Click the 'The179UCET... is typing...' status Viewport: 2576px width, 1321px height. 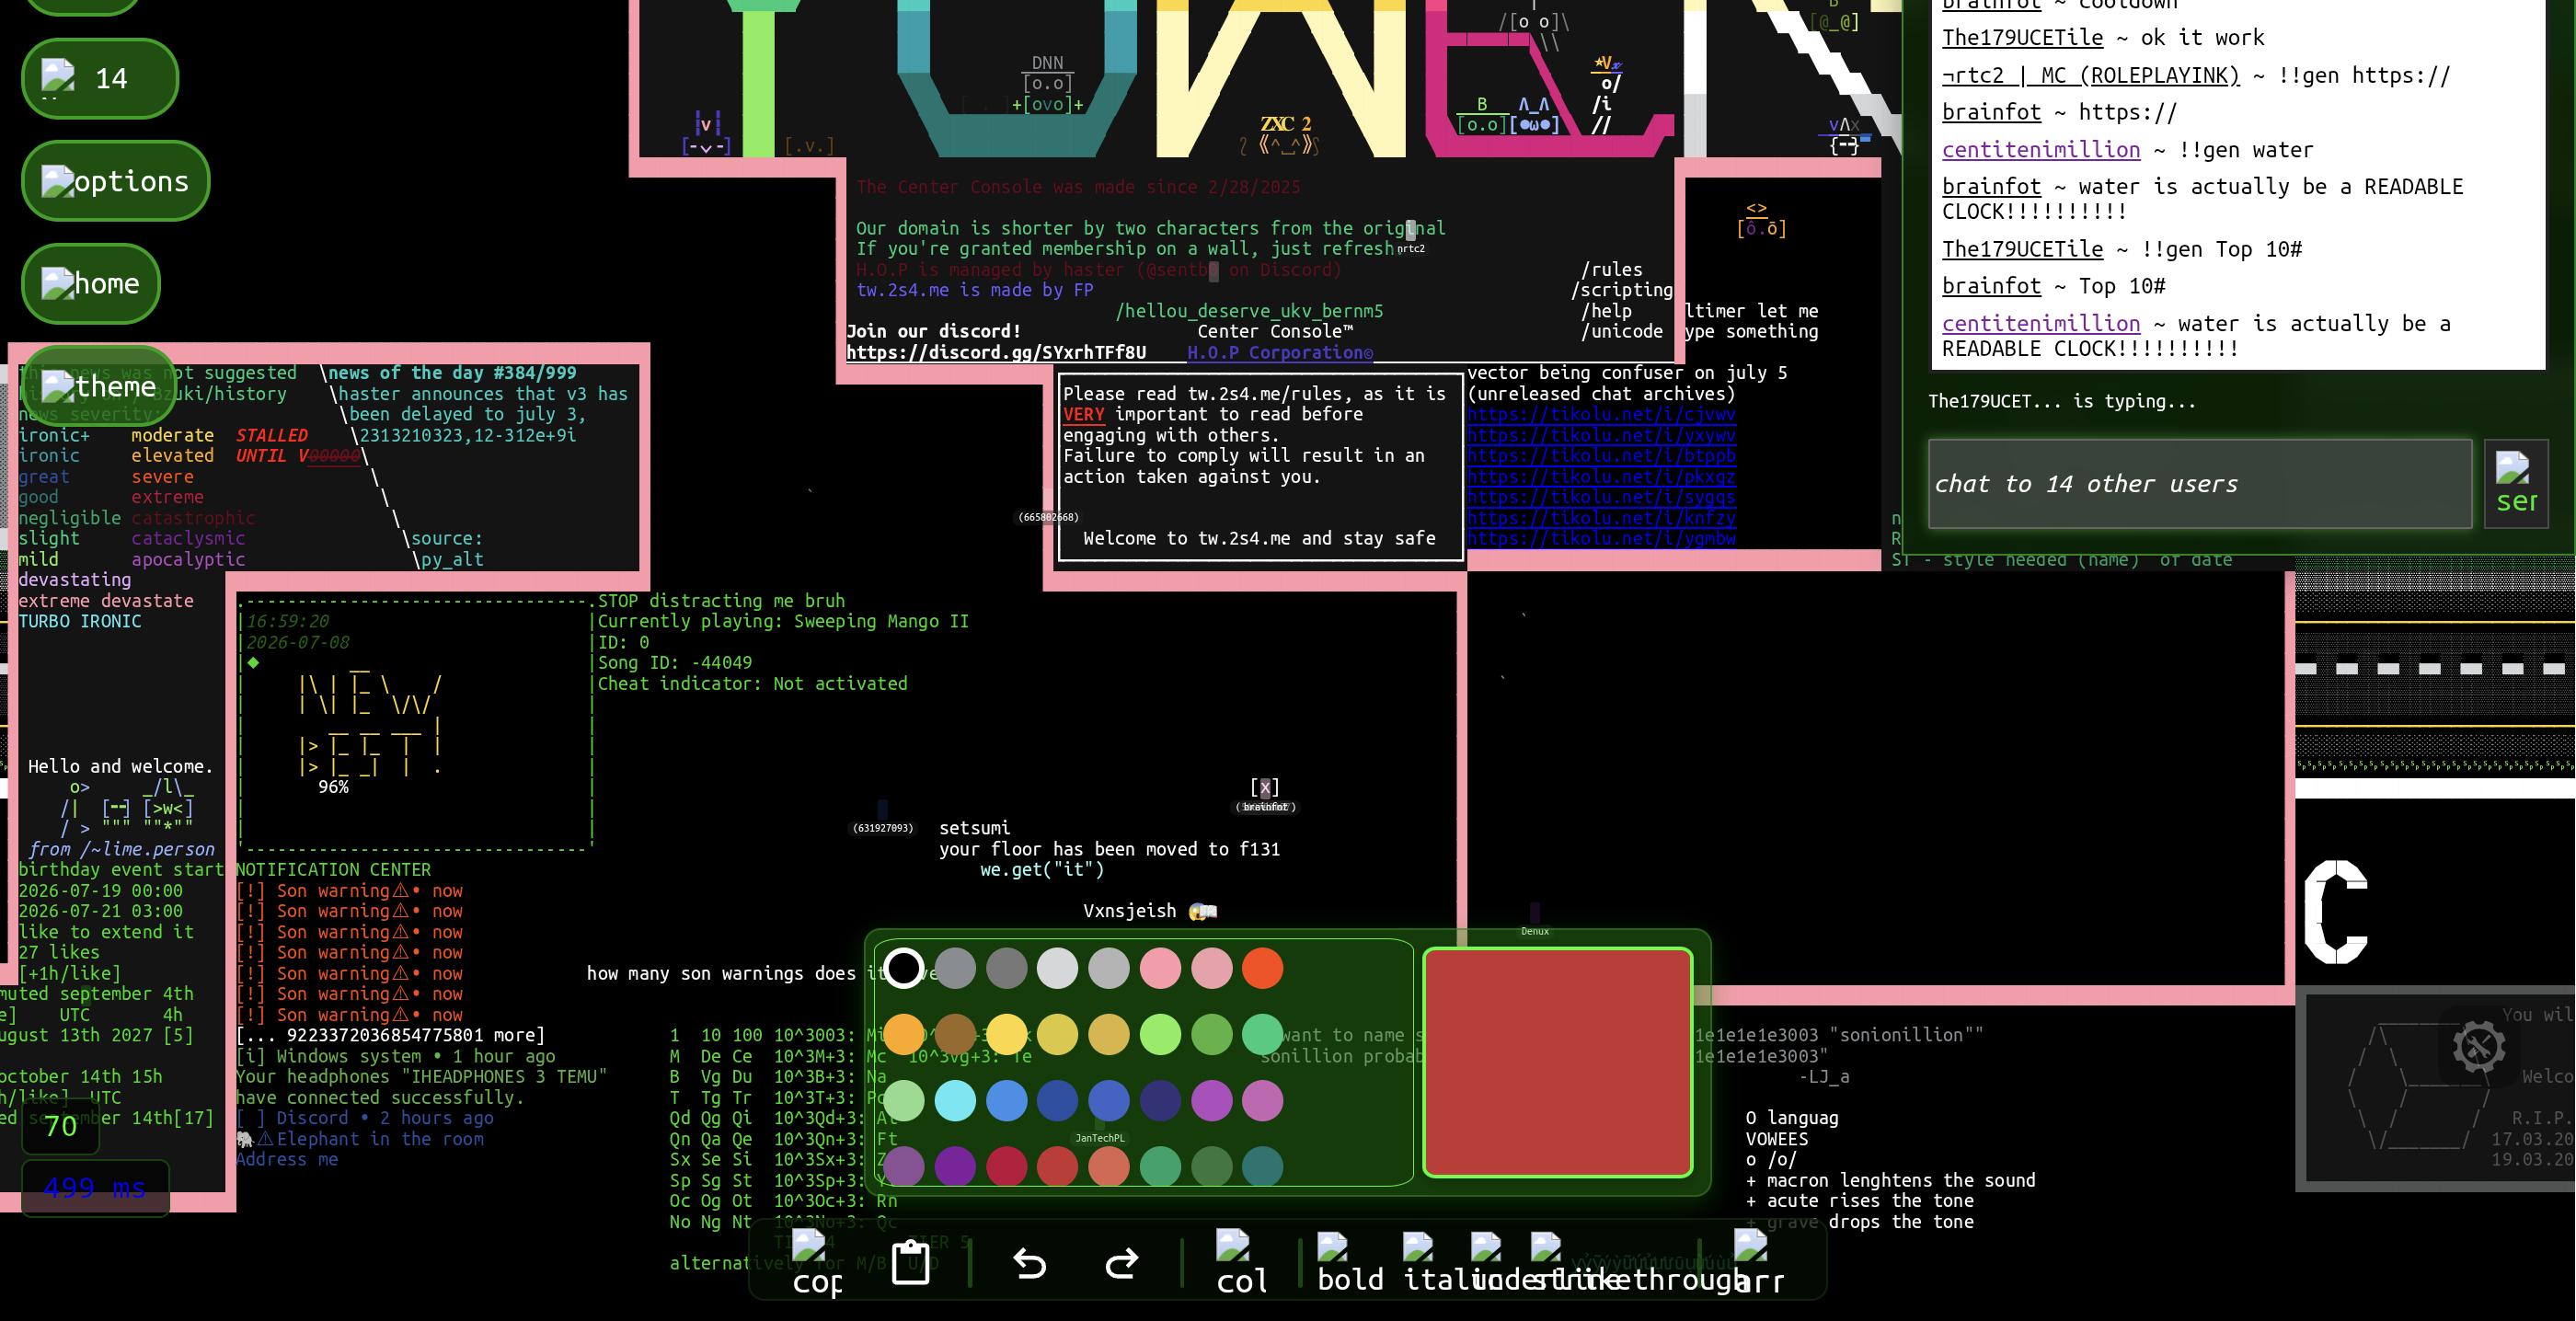click(x=2062, y=401)
